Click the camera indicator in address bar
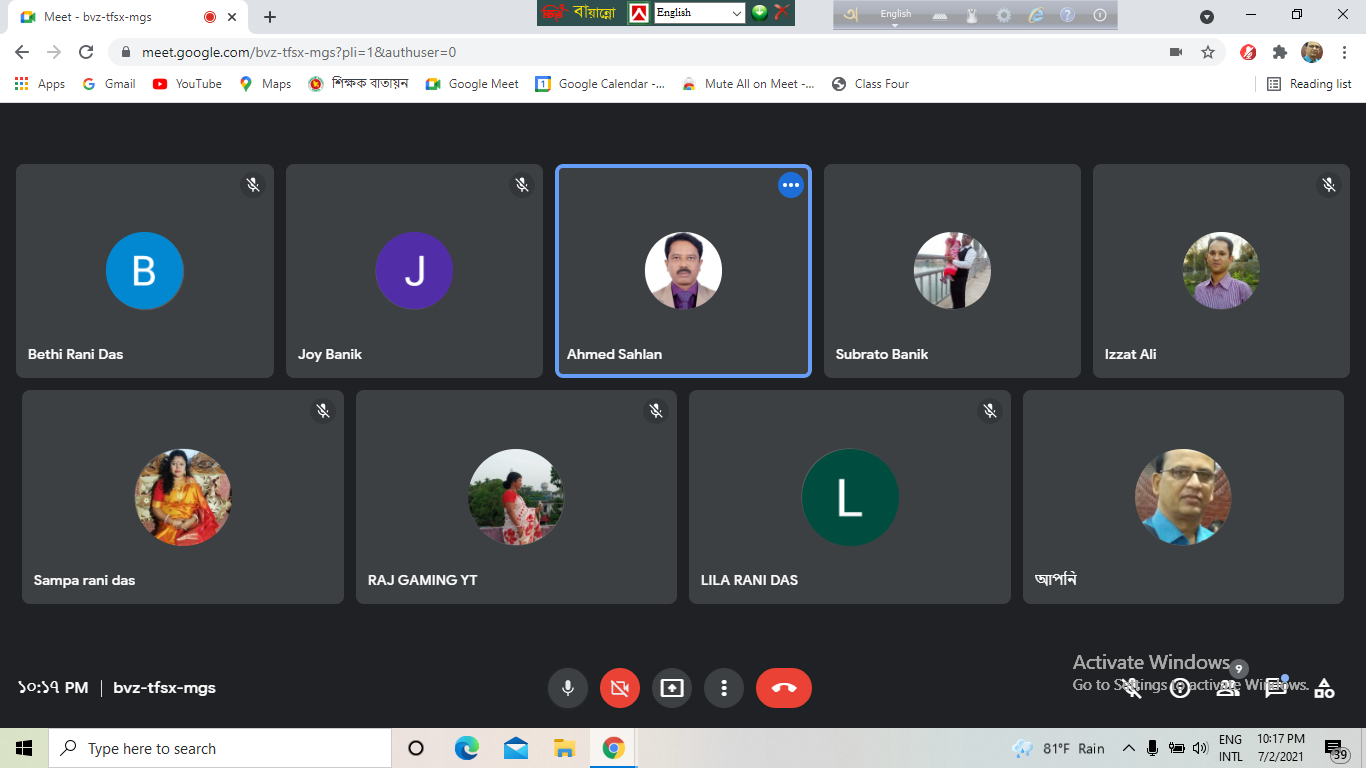Screen dimensions: 1366x768 (1176, 52)
